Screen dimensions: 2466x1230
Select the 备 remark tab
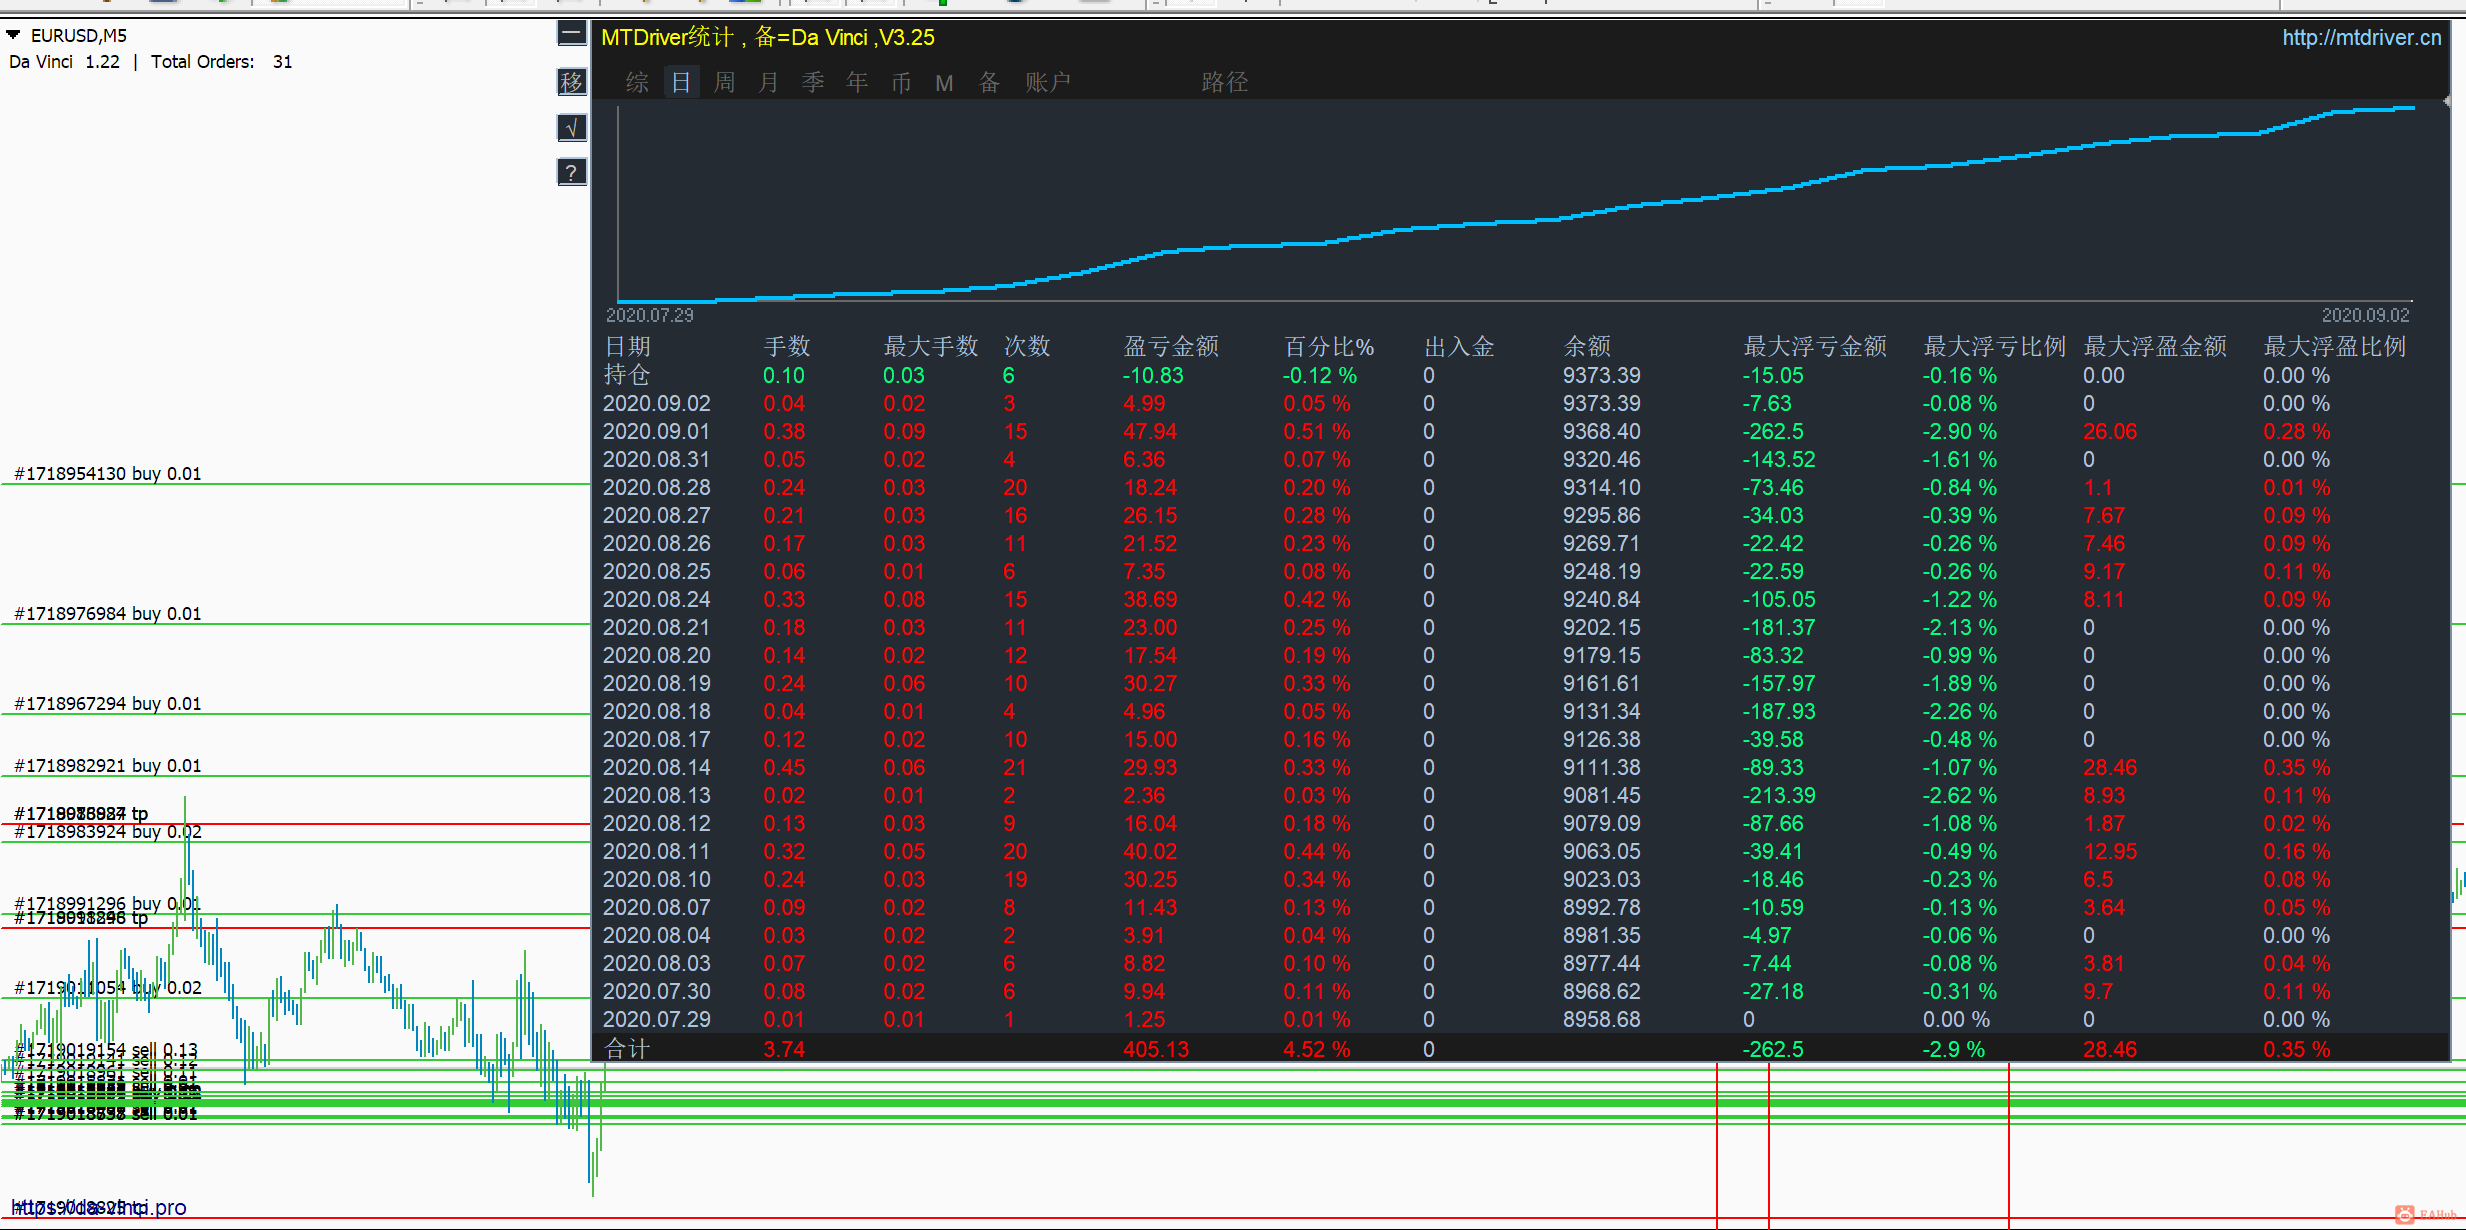click(989, 82)
